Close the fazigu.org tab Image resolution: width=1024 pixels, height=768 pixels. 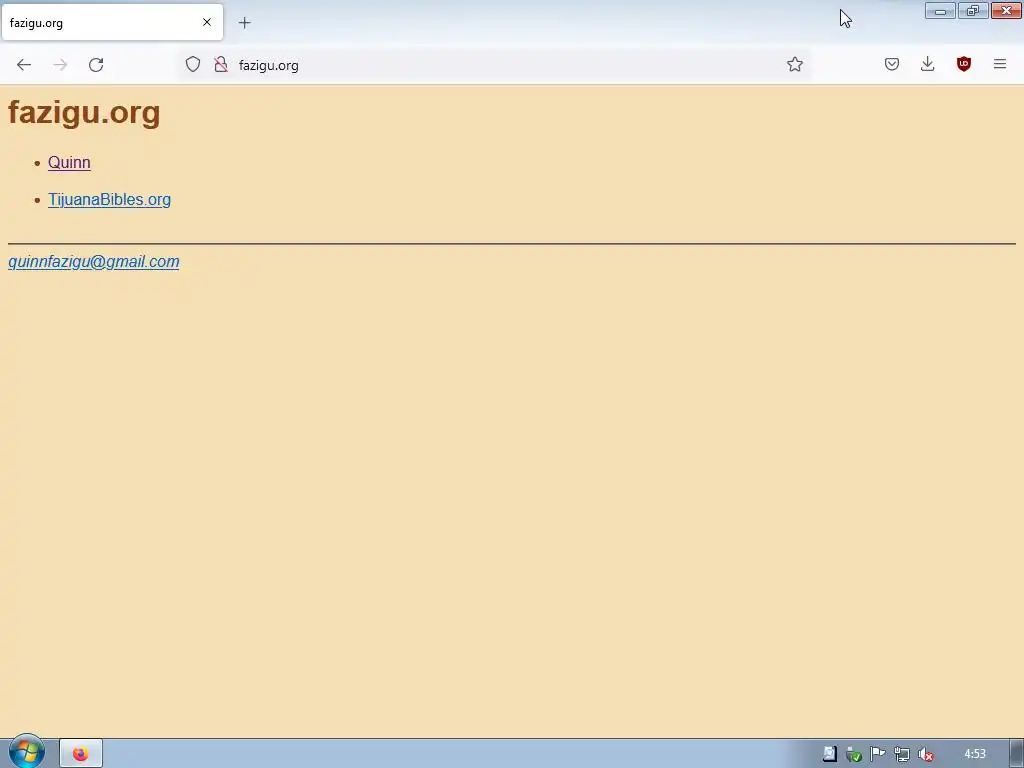coord(207,22)
